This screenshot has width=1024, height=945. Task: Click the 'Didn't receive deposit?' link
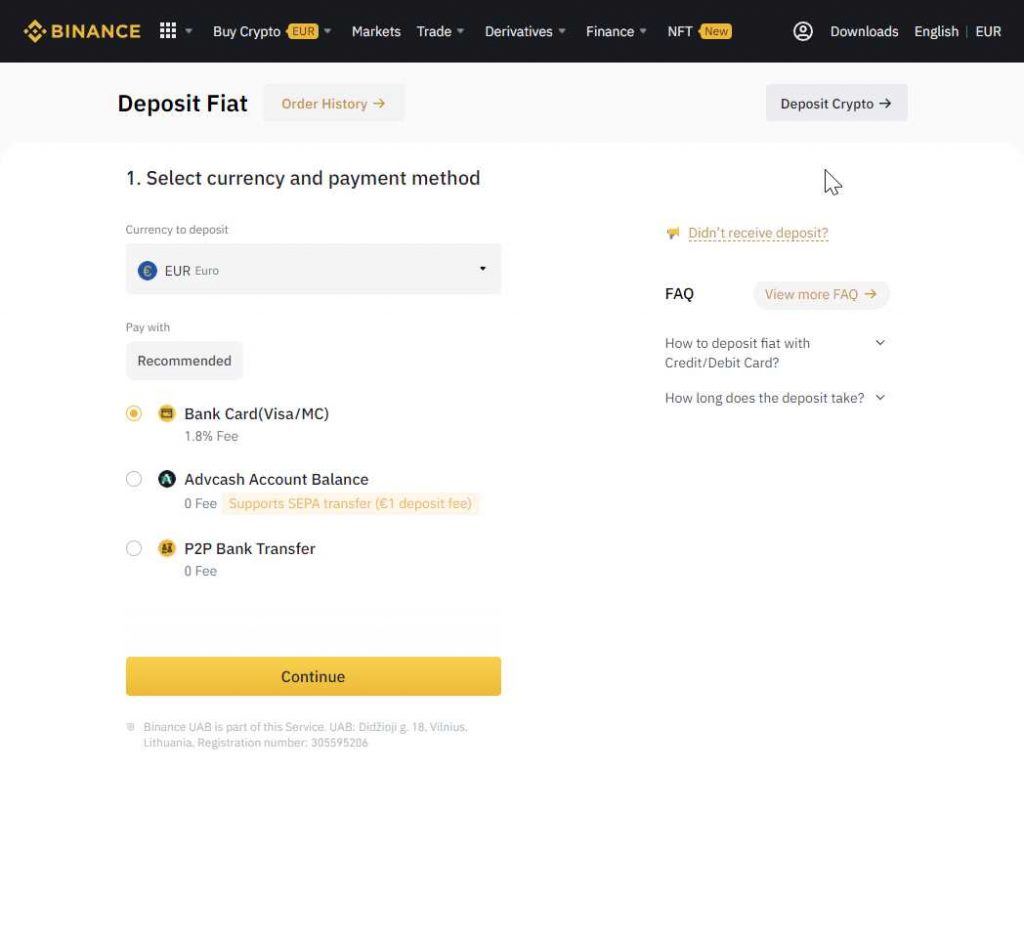[x=758, y=233]
